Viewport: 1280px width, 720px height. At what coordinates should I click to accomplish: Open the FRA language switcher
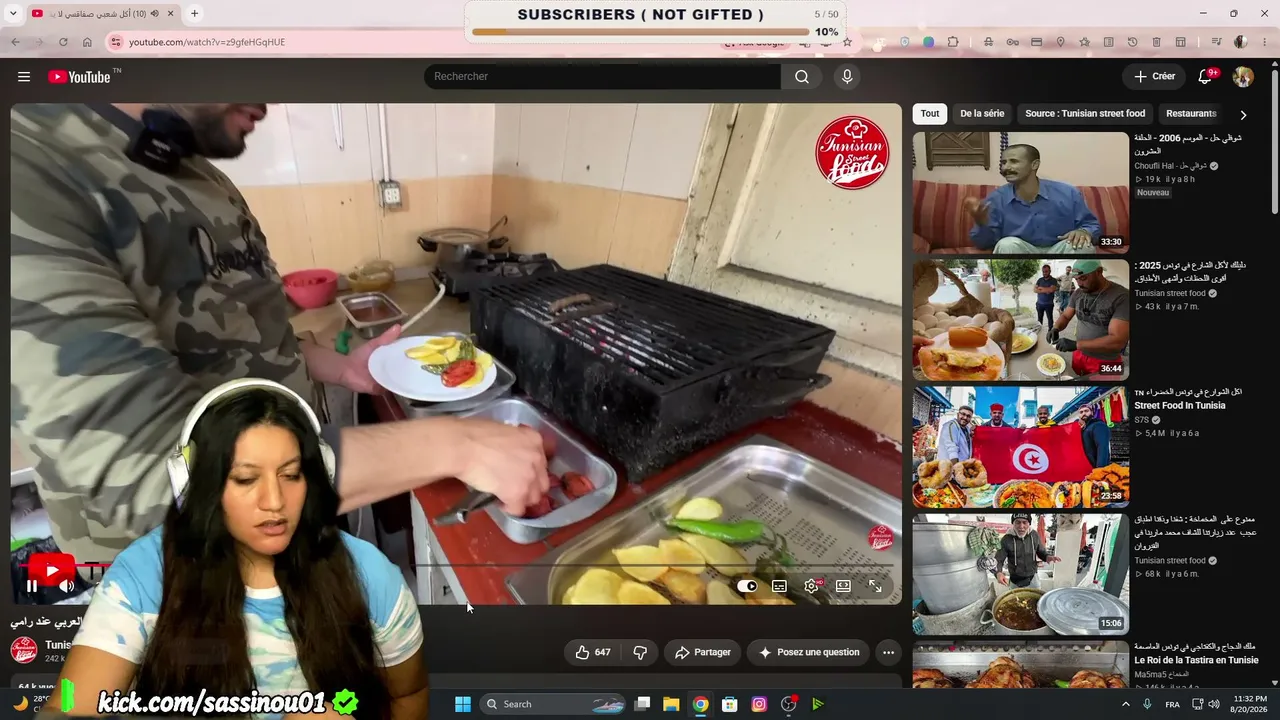1172,704
